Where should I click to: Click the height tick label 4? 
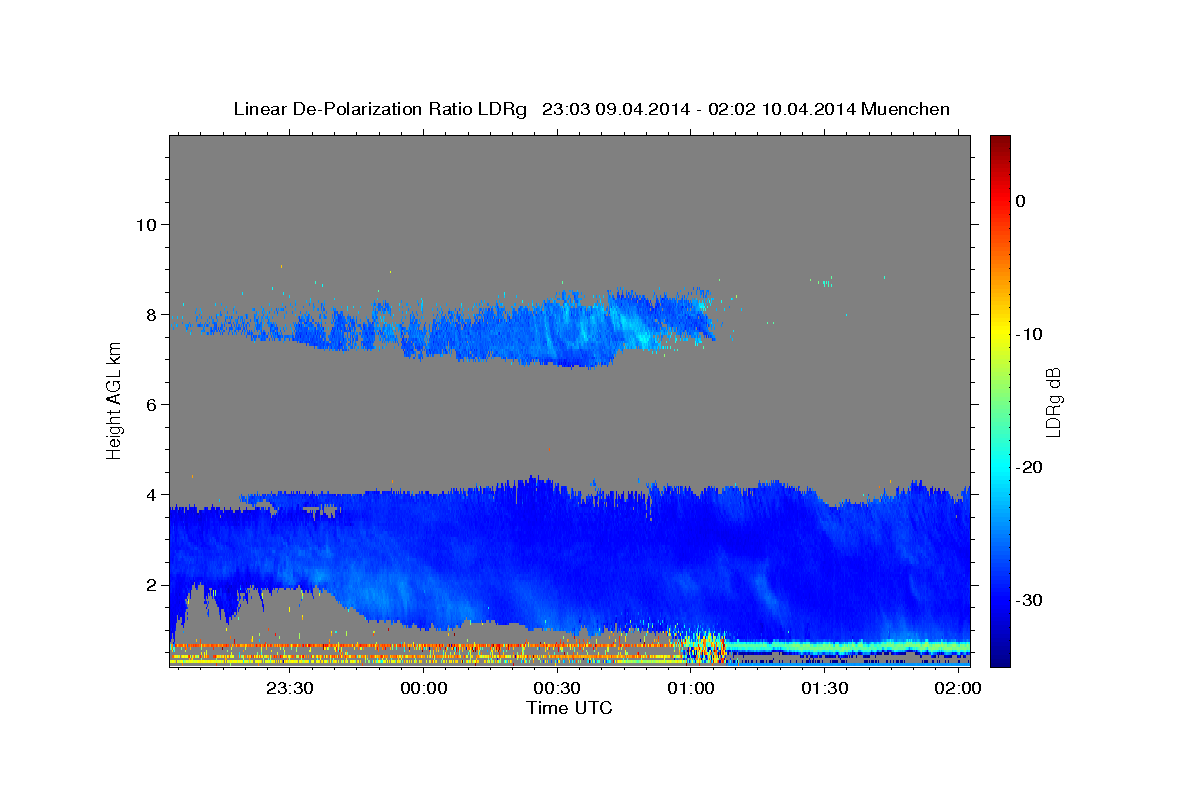[151, 494]
